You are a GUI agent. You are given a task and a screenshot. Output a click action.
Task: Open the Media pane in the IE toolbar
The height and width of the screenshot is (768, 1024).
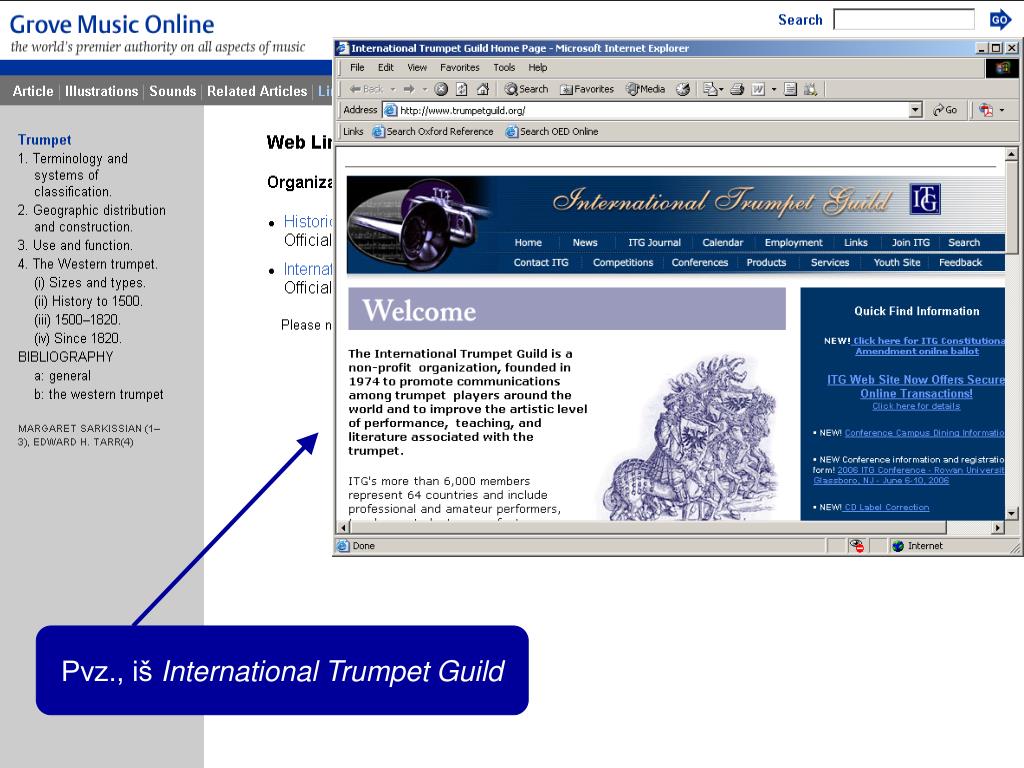coord(646,89)
